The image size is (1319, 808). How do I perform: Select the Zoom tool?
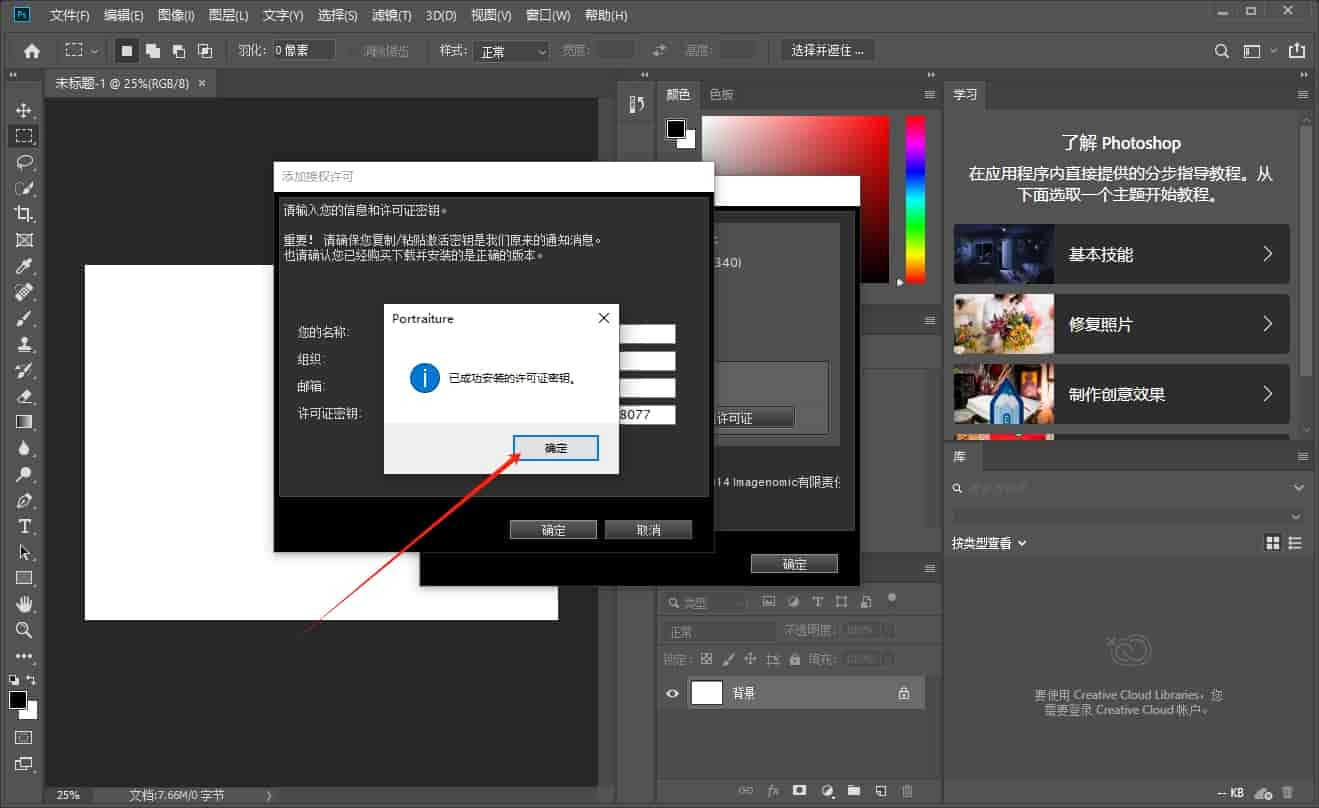[24, 630]
